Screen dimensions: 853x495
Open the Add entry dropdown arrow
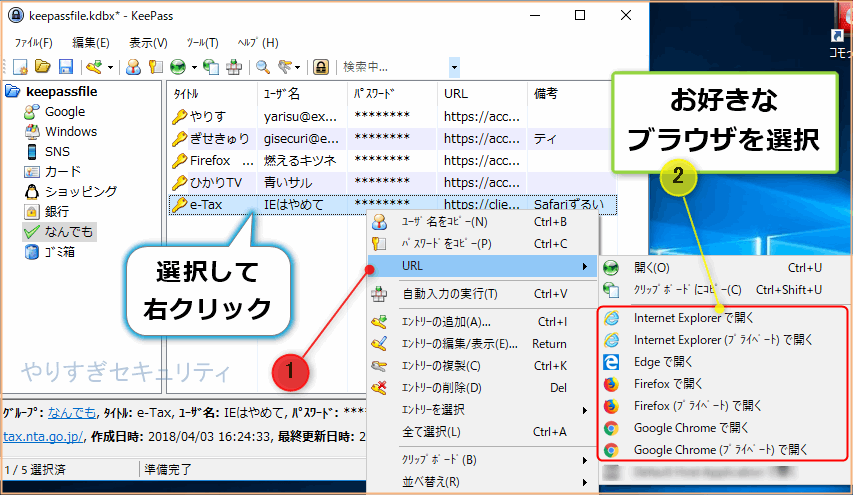[110, 67]
